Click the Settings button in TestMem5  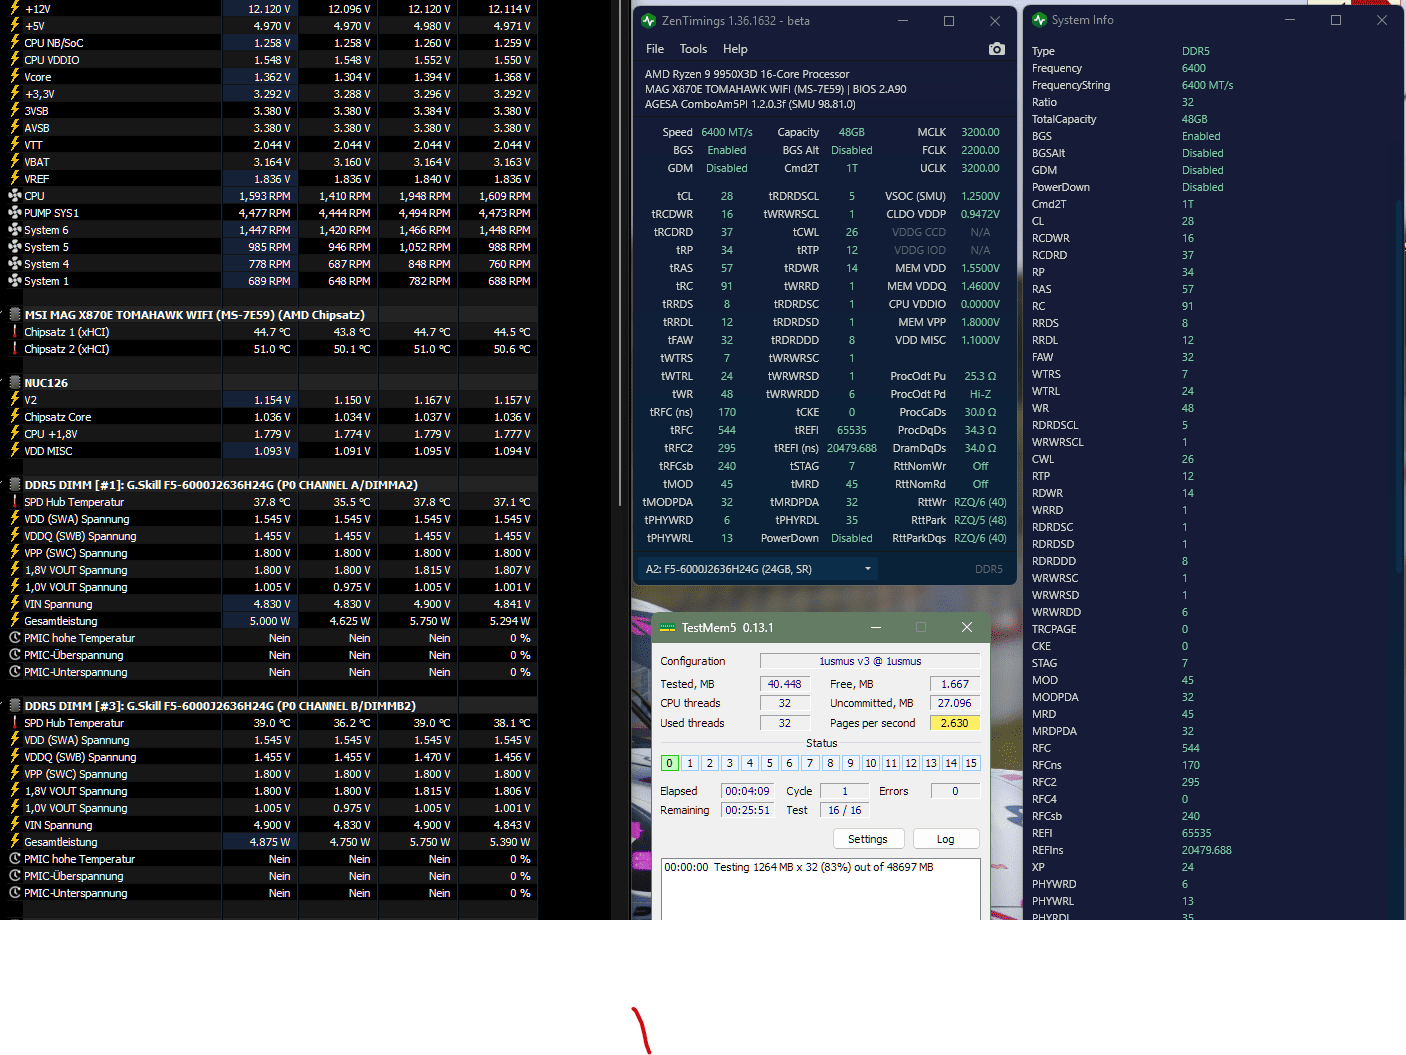[868, 839]
